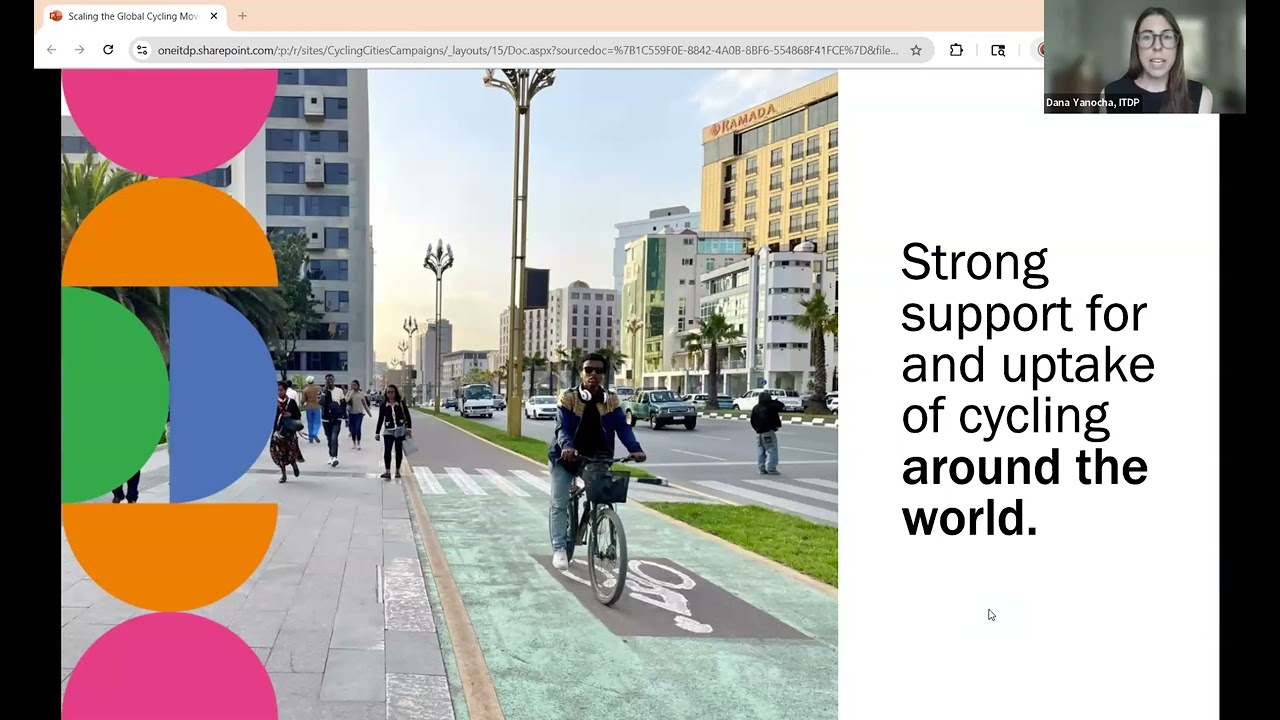The width and height of the screenshot is (1280, 720).
Task: View site information icon in address bar
Action: (x=142, y=50)
